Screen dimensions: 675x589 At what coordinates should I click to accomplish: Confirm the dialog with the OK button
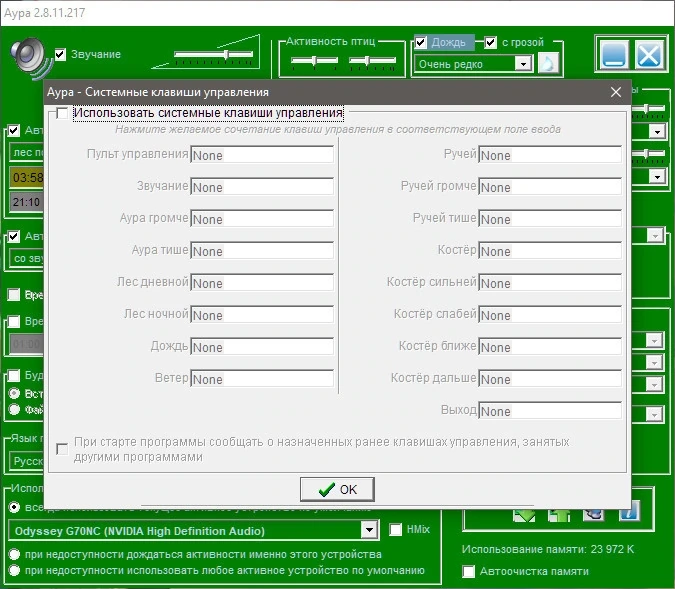point(337,489)
